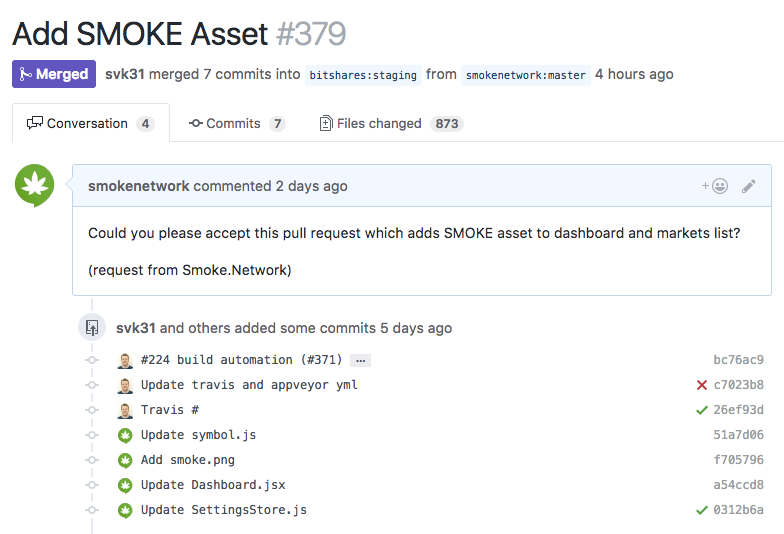This screenshot has width=784, height=534.
Task: Open commit hash bc76ac9
Action: click(x=738, y=360)
